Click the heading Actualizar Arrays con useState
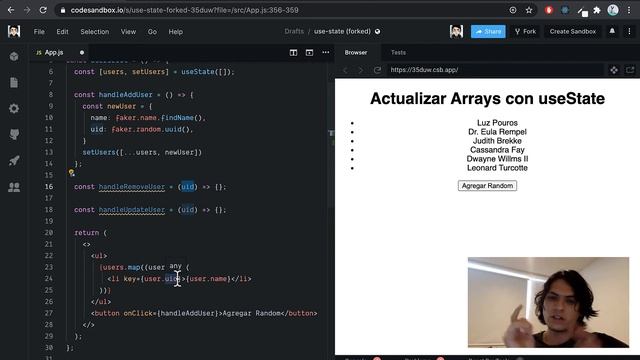640x360 pixels. tap(487, 98)
